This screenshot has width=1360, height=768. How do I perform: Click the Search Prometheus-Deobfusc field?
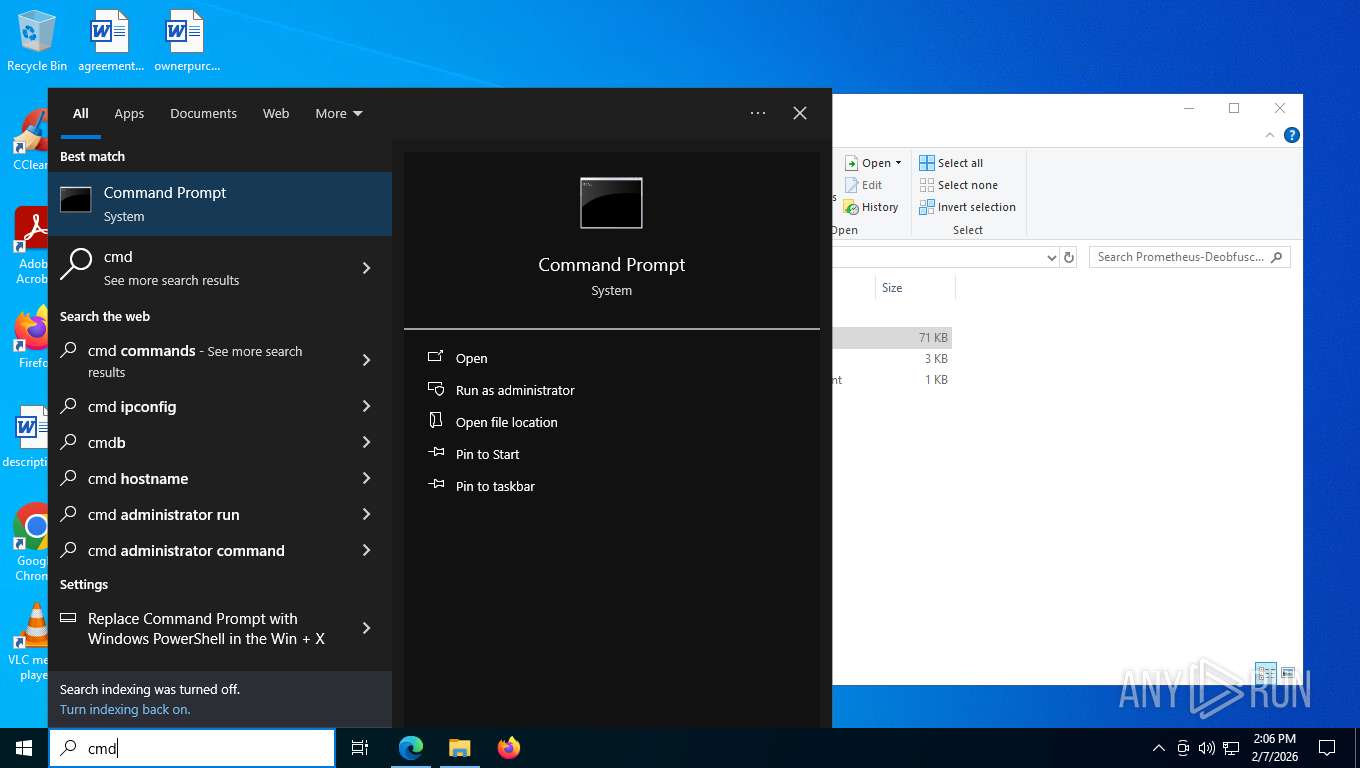point(1189,257)
